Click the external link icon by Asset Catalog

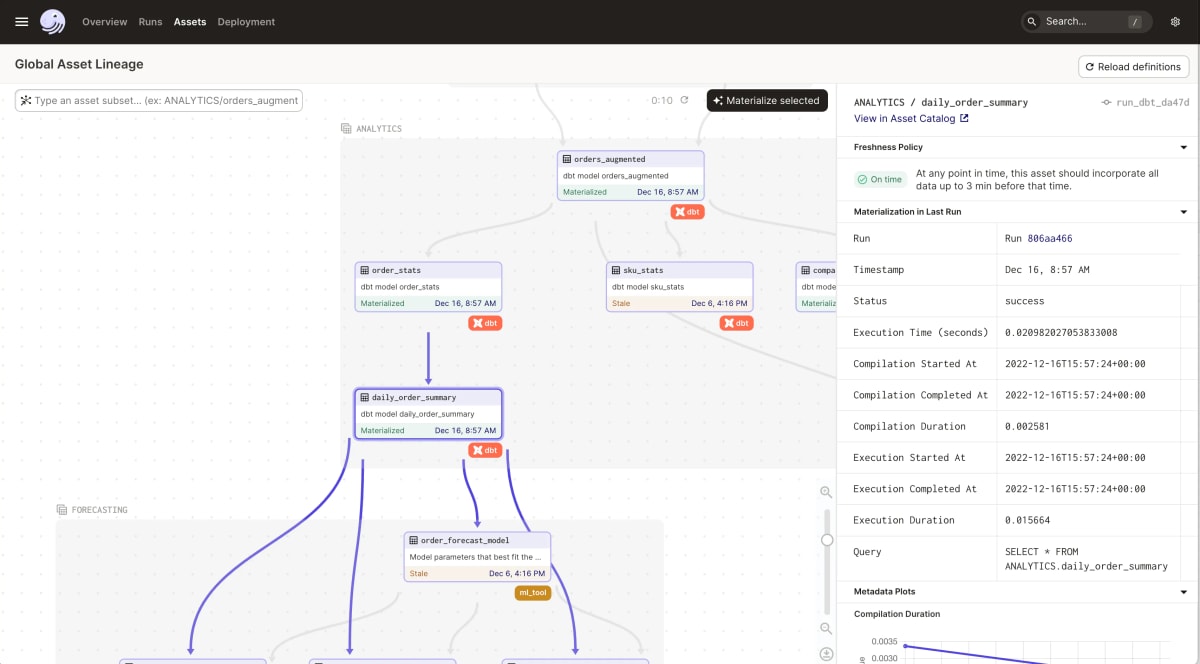(x=964, y=118)
